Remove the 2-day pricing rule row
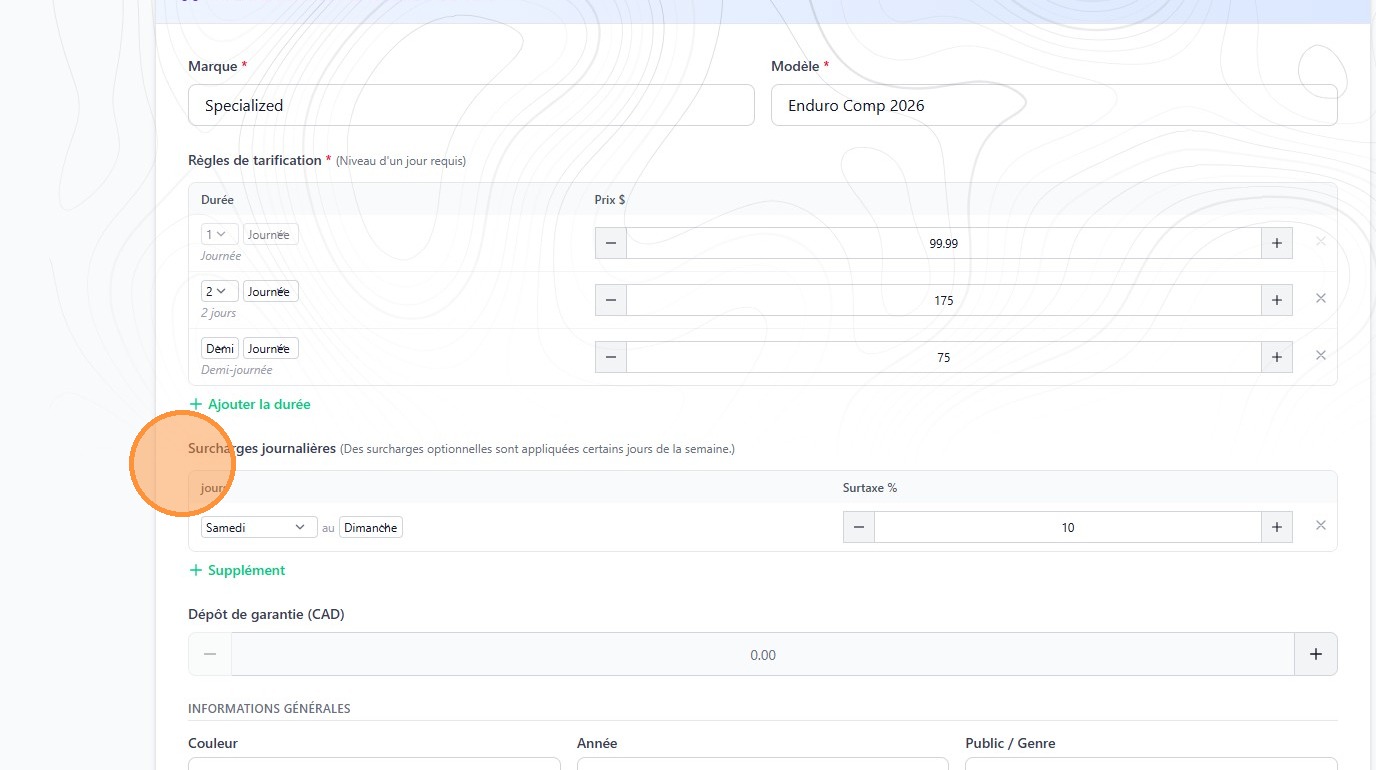 1320,298
